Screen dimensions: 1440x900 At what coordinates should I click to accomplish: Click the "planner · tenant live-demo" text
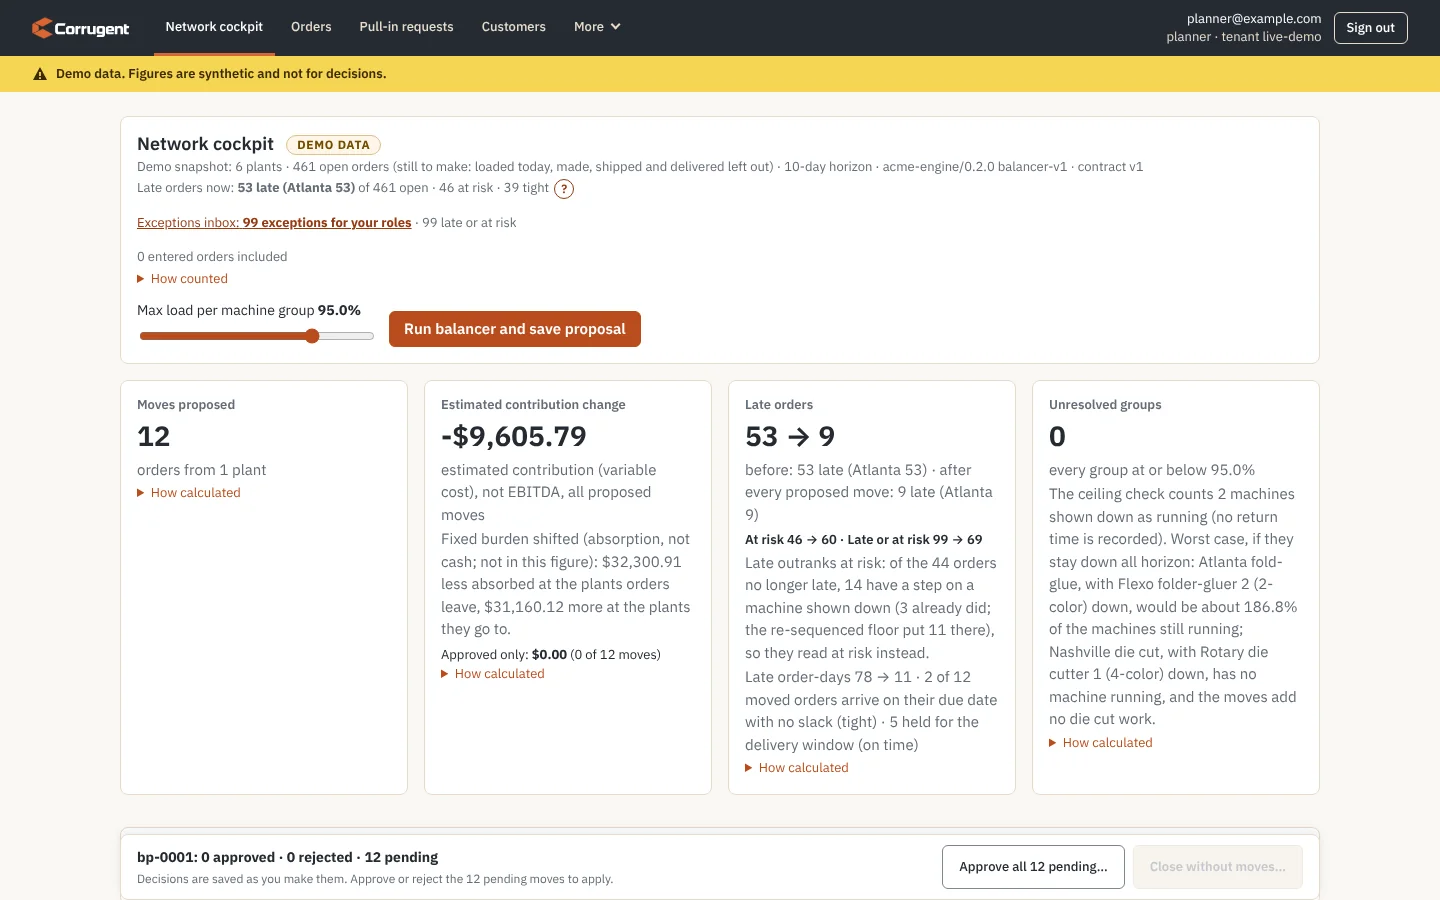(x=1244, y=37)
